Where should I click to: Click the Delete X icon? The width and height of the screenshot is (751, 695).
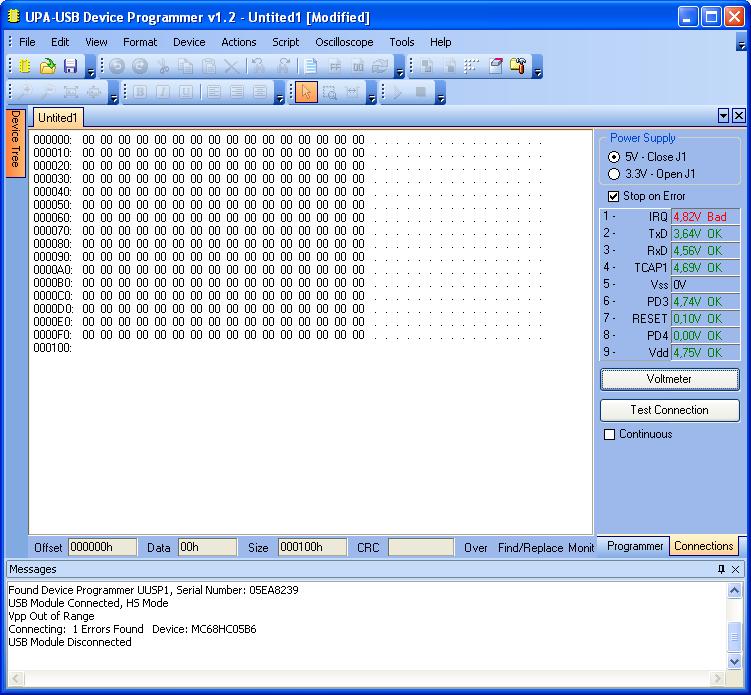[x=232, y=66]
